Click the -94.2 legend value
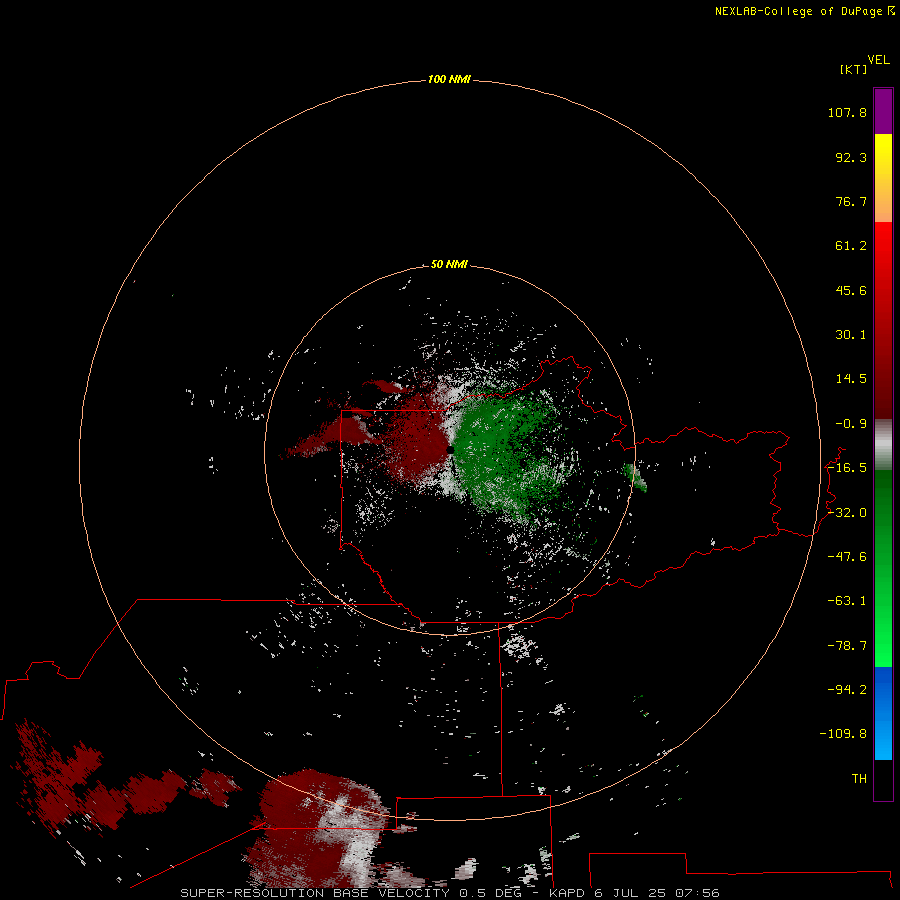 pos(847,690)
